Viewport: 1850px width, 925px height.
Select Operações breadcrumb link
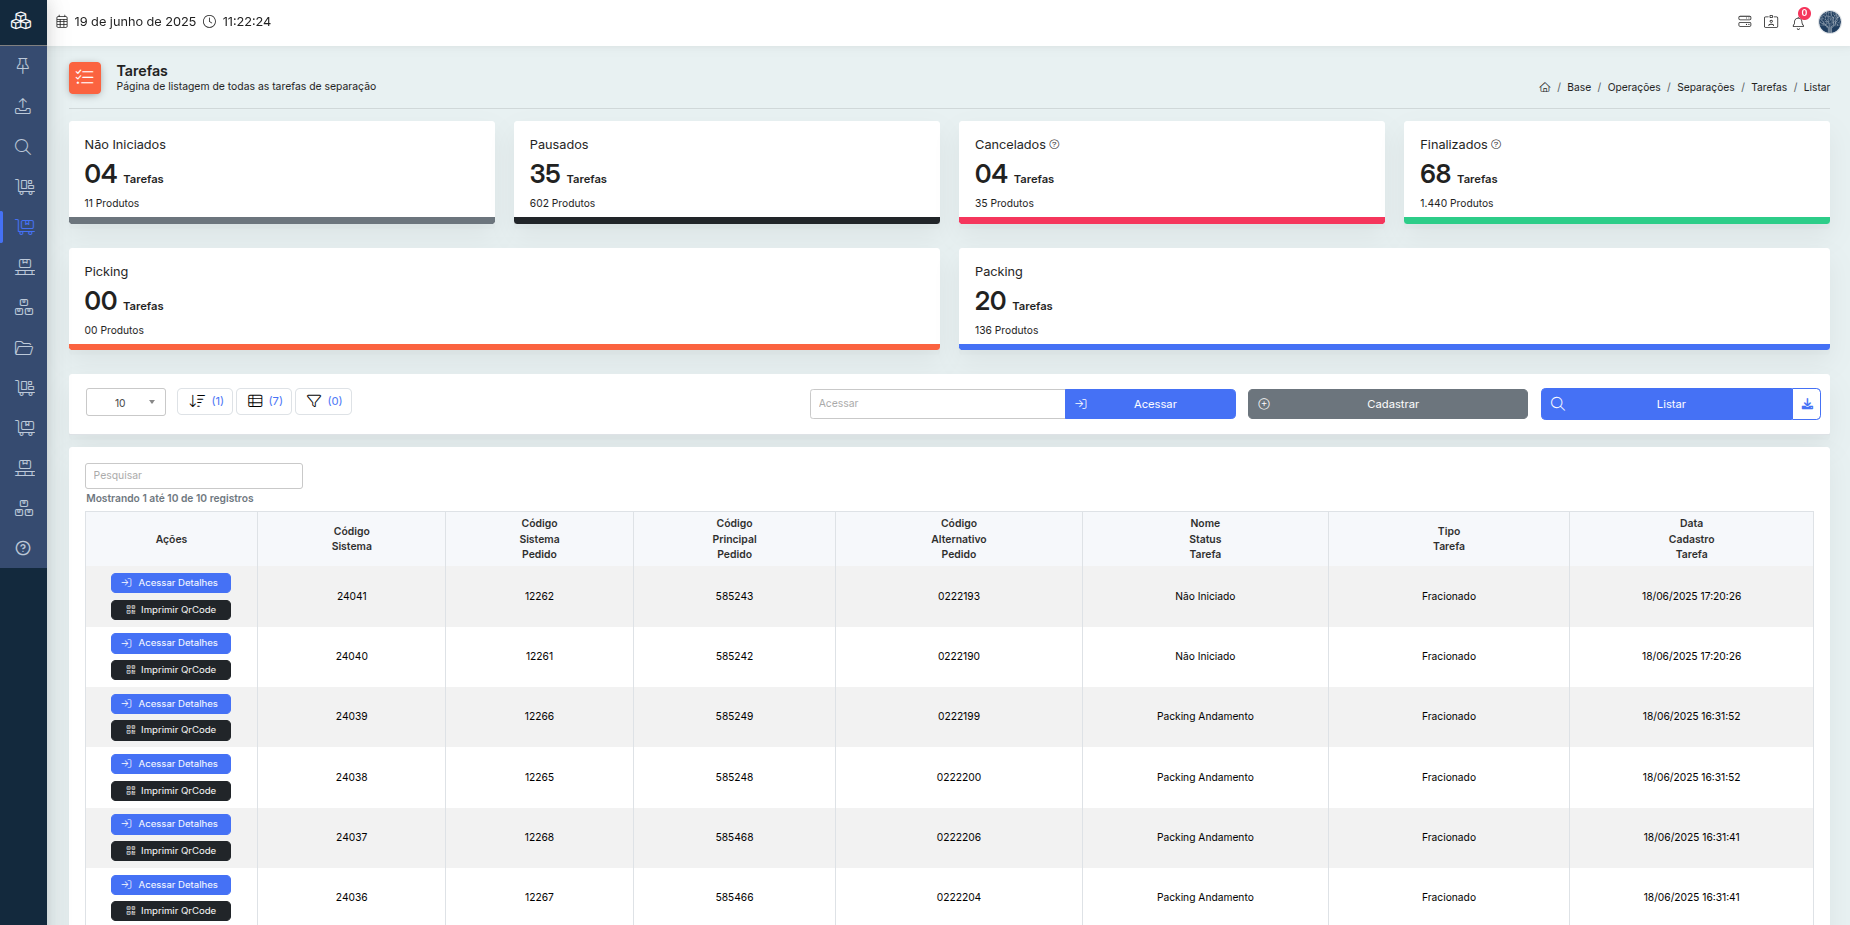coord(1633,88)
